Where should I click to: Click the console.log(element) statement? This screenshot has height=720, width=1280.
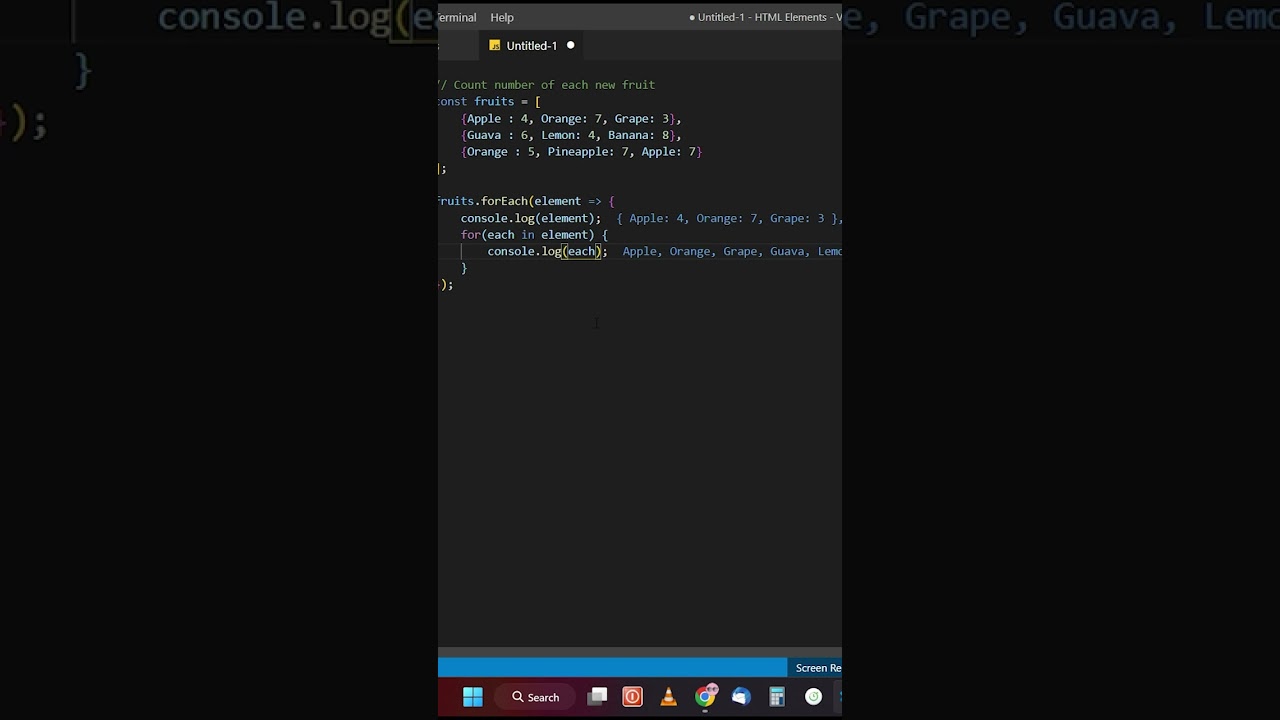click(x=531, y=218)
